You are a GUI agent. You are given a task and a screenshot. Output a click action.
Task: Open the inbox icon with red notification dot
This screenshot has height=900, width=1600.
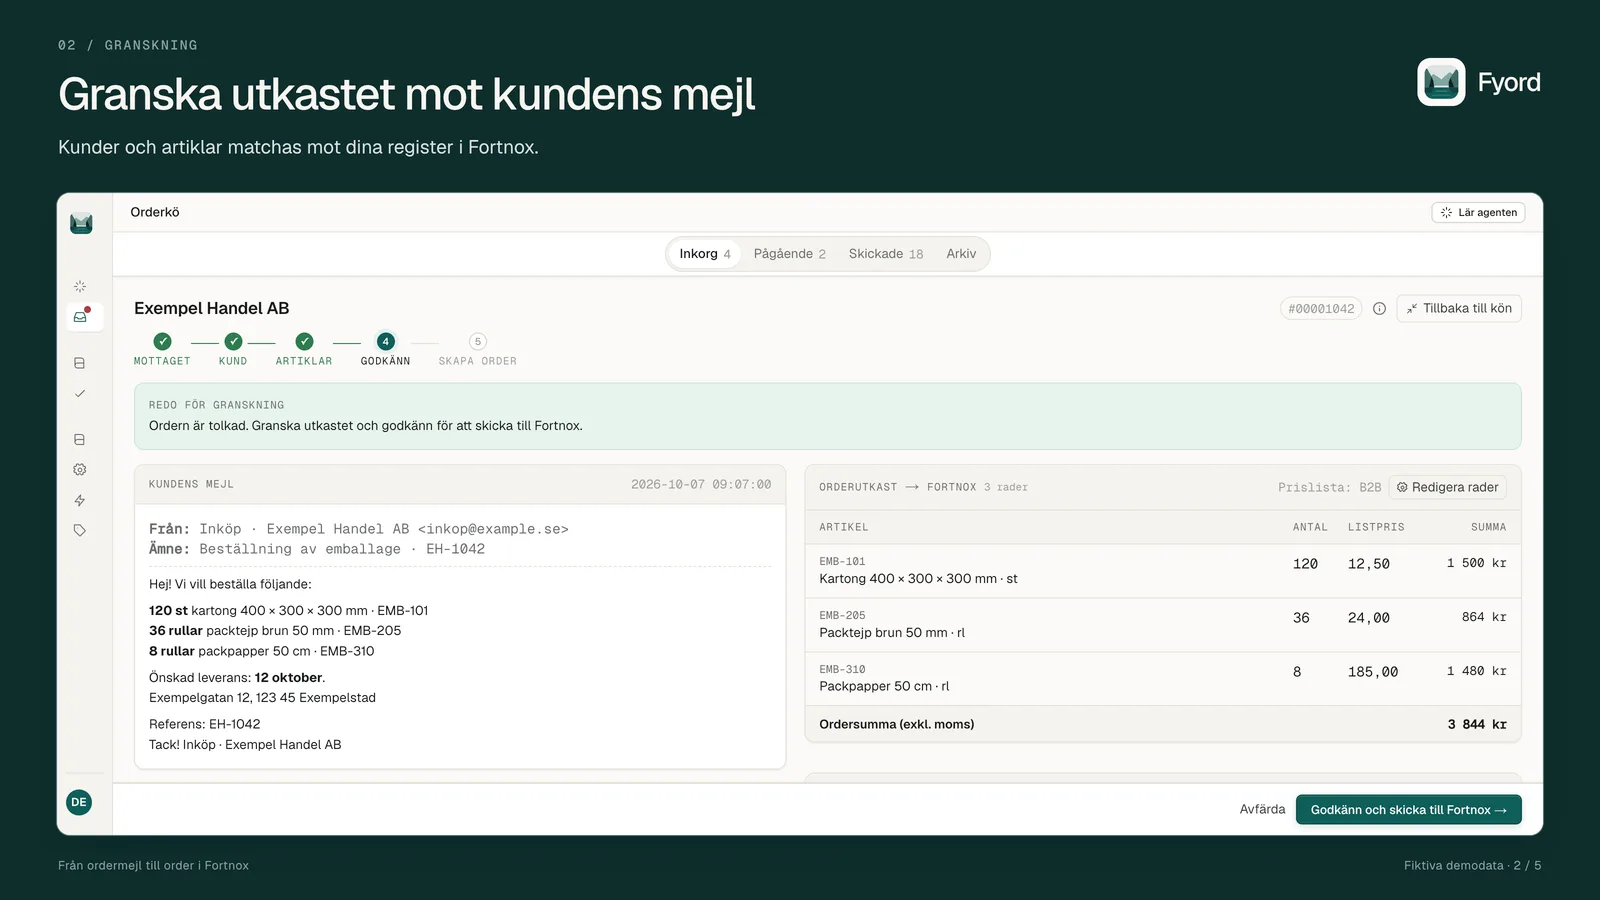81,316
